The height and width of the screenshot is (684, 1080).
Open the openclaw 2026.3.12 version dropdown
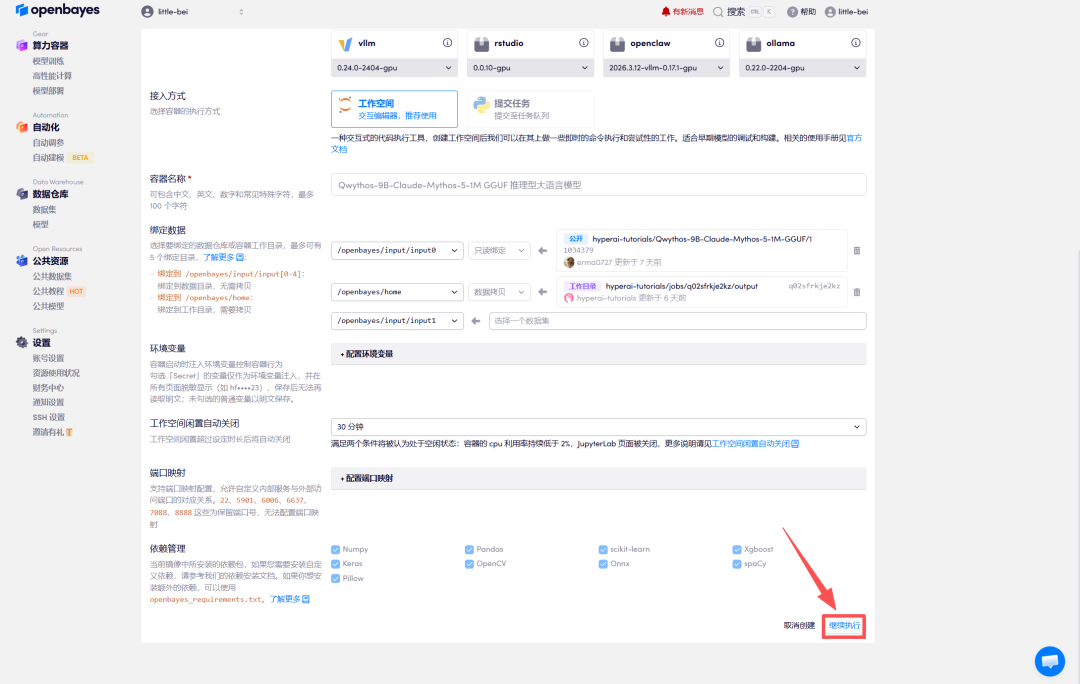(666, 68)
